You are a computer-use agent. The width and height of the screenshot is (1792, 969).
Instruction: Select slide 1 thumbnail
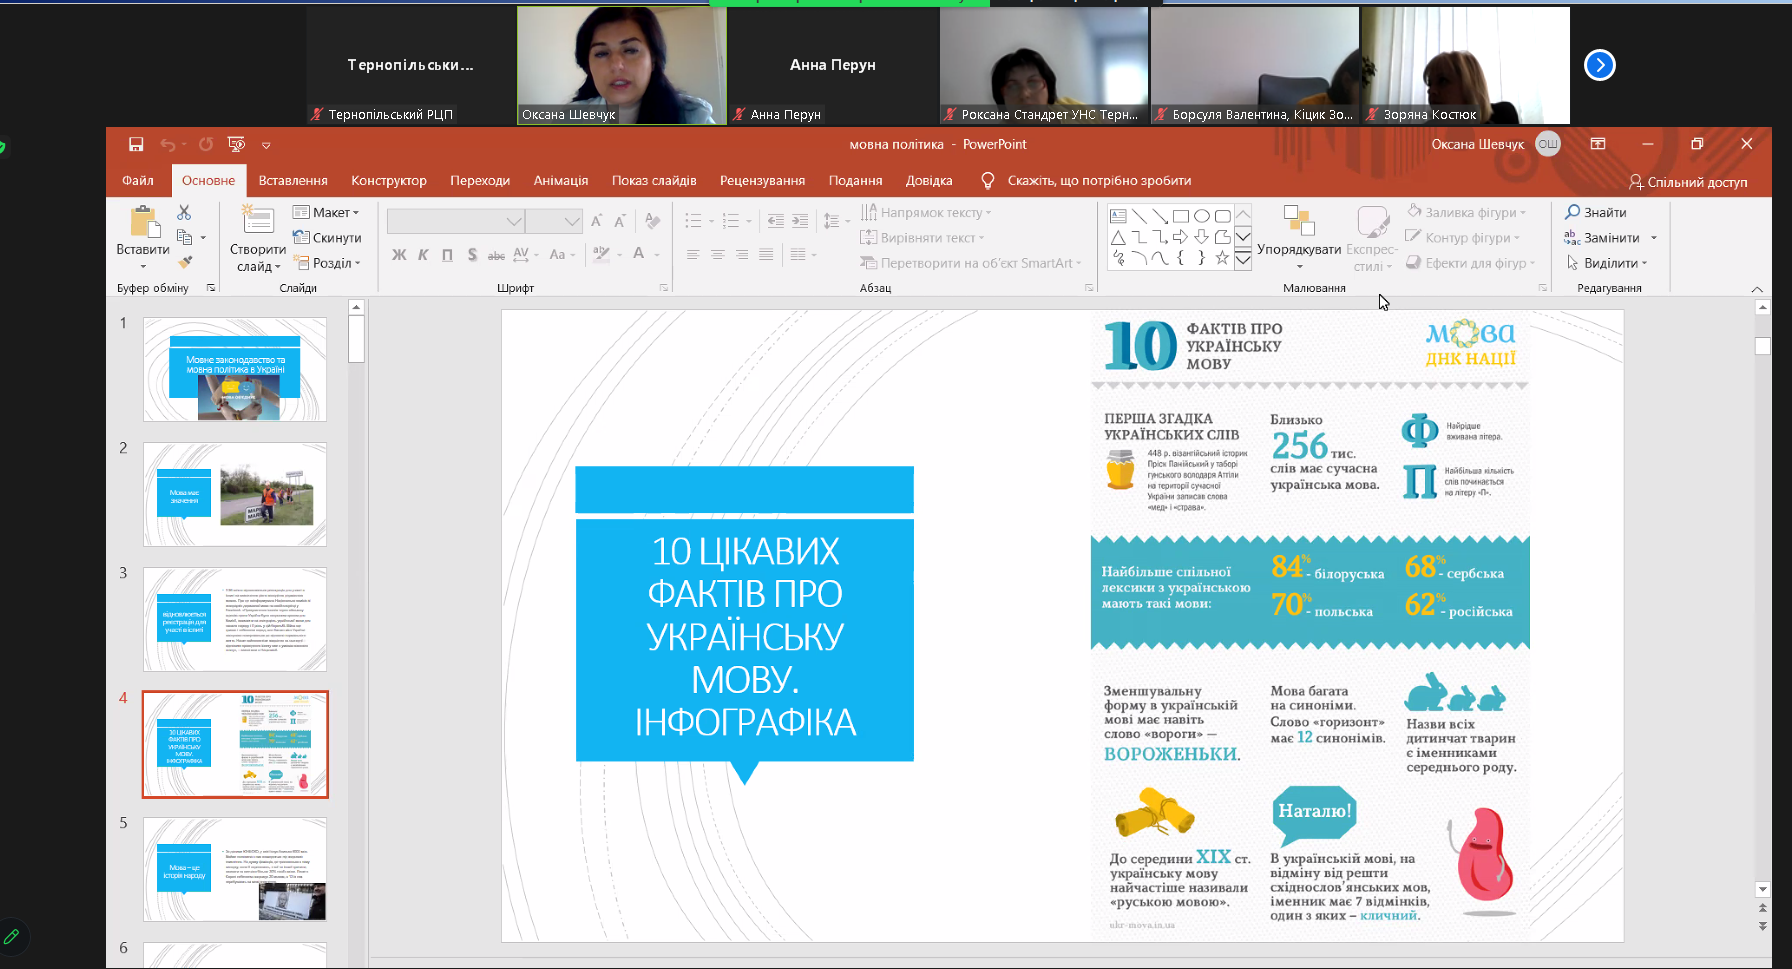click(235, 369)
